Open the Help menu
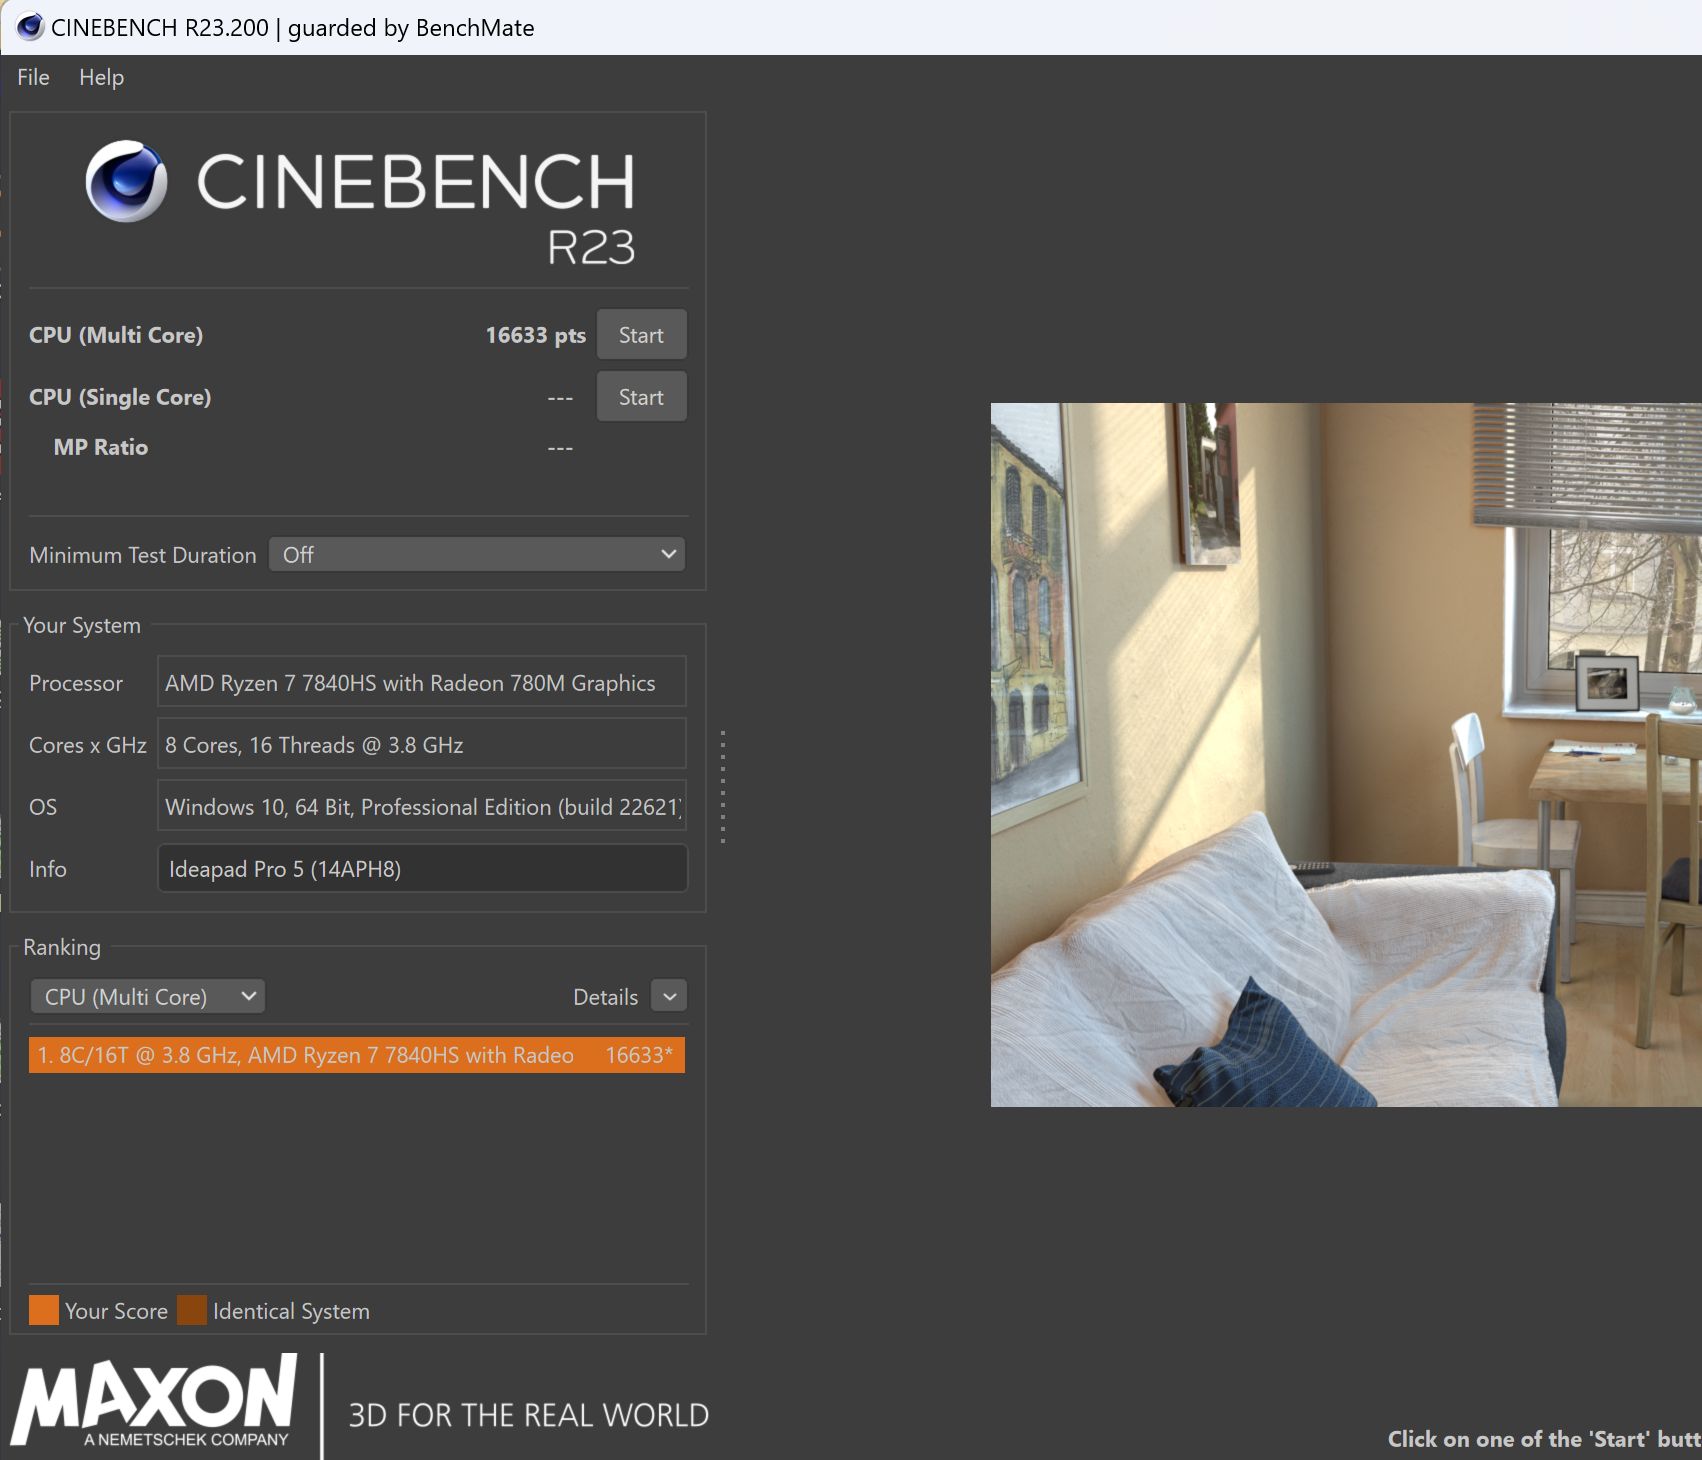Image resolution: width=1702 pixels, height=1460 pixels. [x=101, y=77]
